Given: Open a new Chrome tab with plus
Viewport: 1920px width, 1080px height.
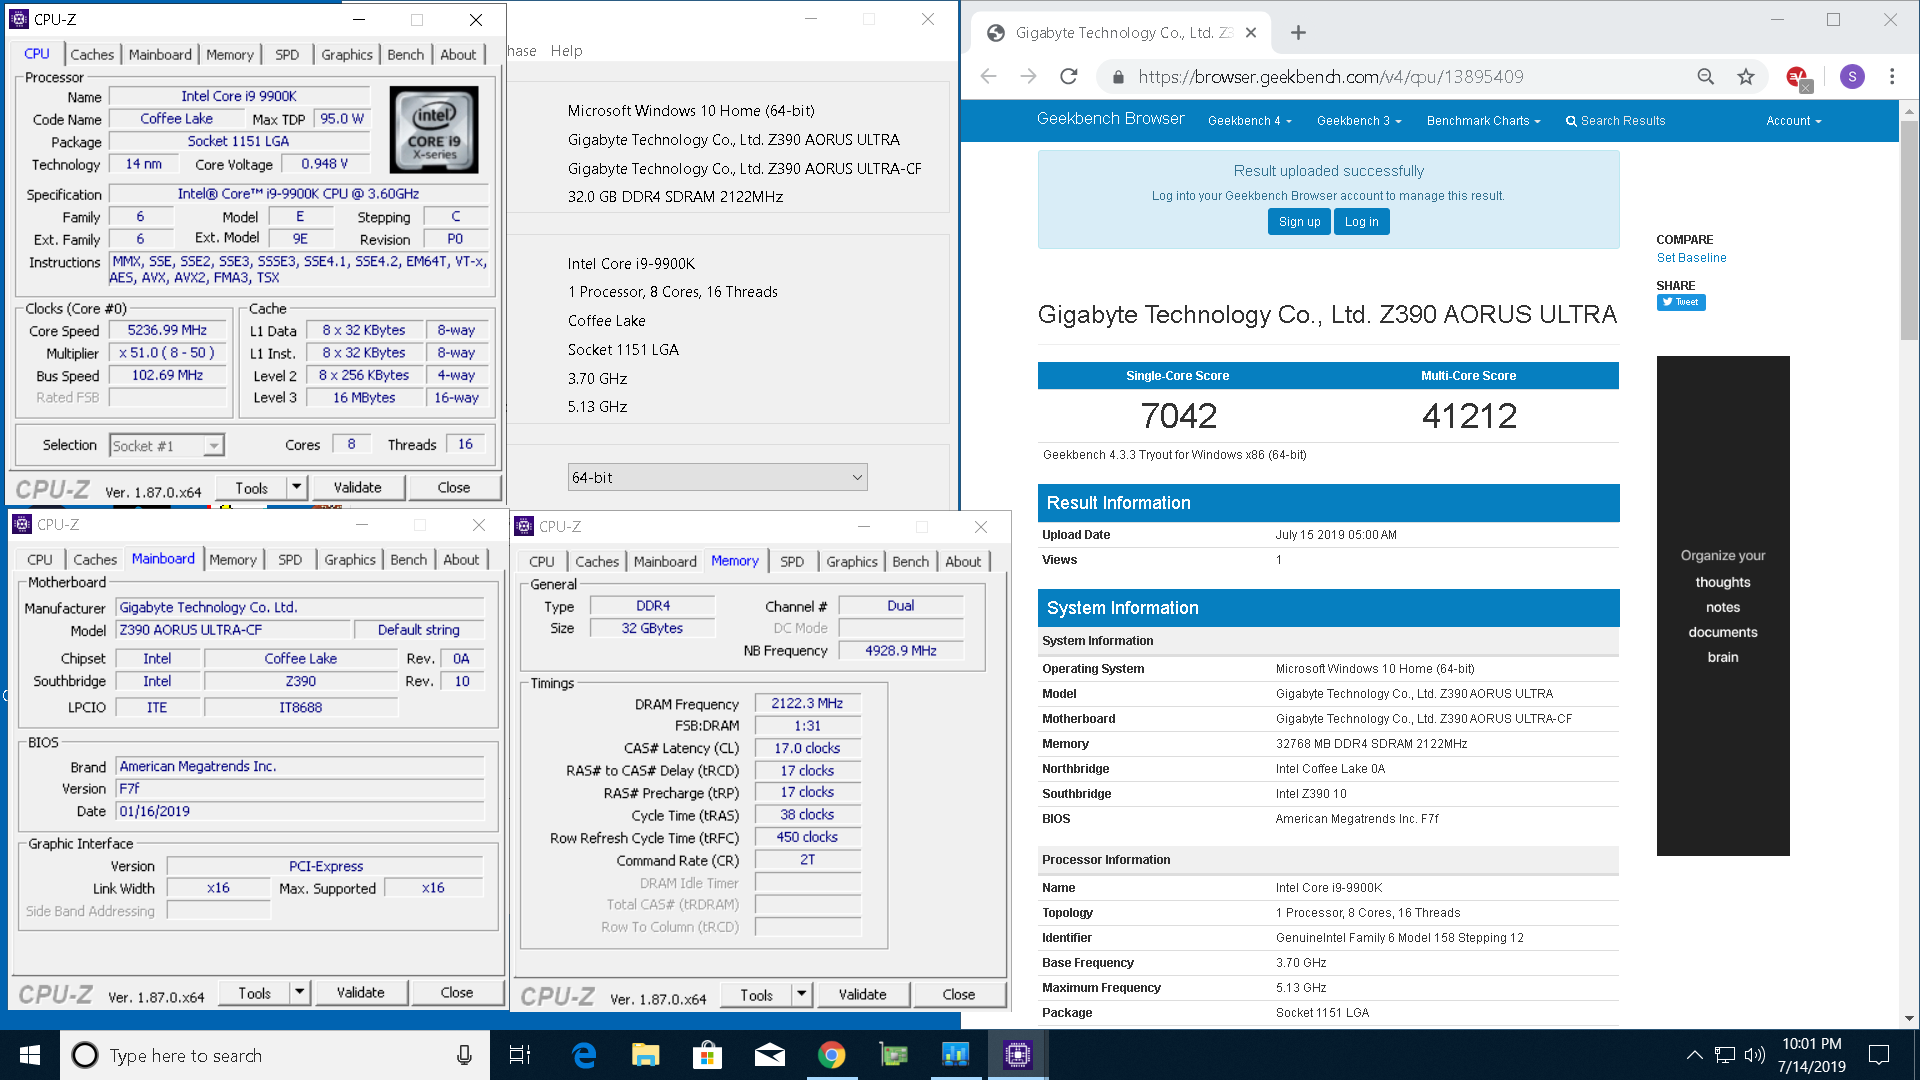Looking at the screenshot, I should pos(1298,33).
